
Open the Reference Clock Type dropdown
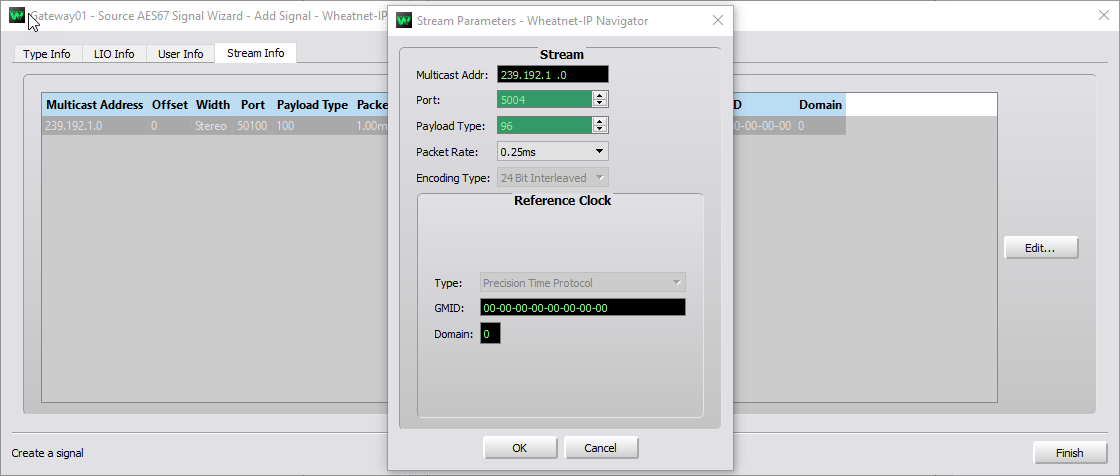click(583, 283)
